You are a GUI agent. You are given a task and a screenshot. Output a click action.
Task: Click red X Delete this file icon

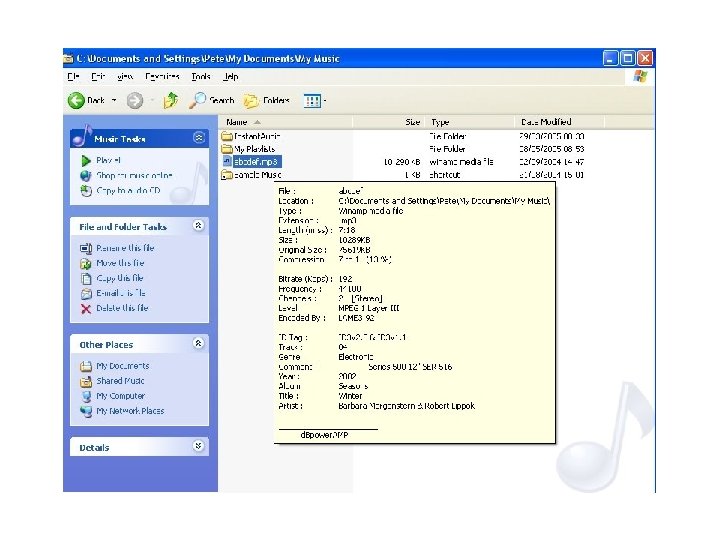click(86, 309)
